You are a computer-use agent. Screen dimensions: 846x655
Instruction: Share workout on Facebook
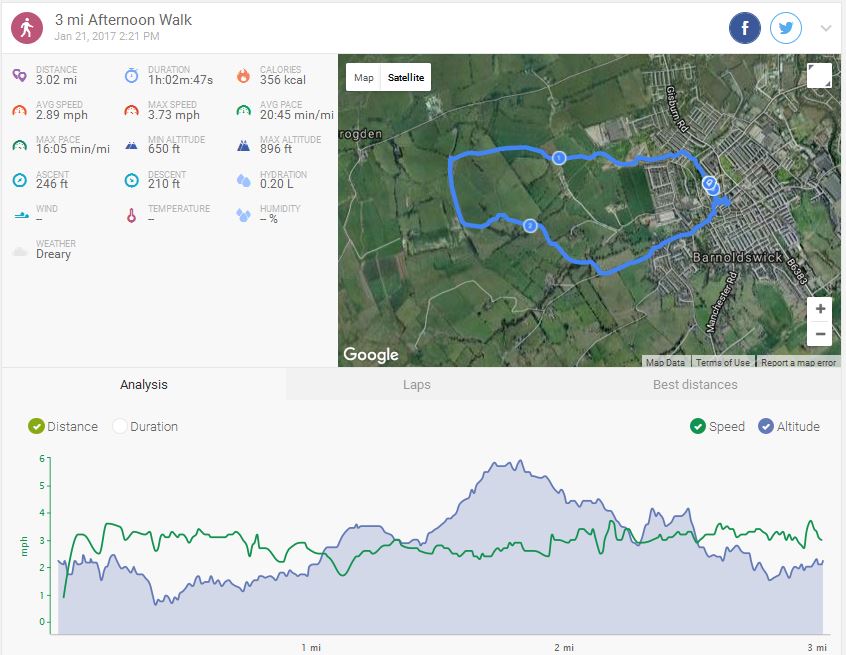tap(745, 28)
